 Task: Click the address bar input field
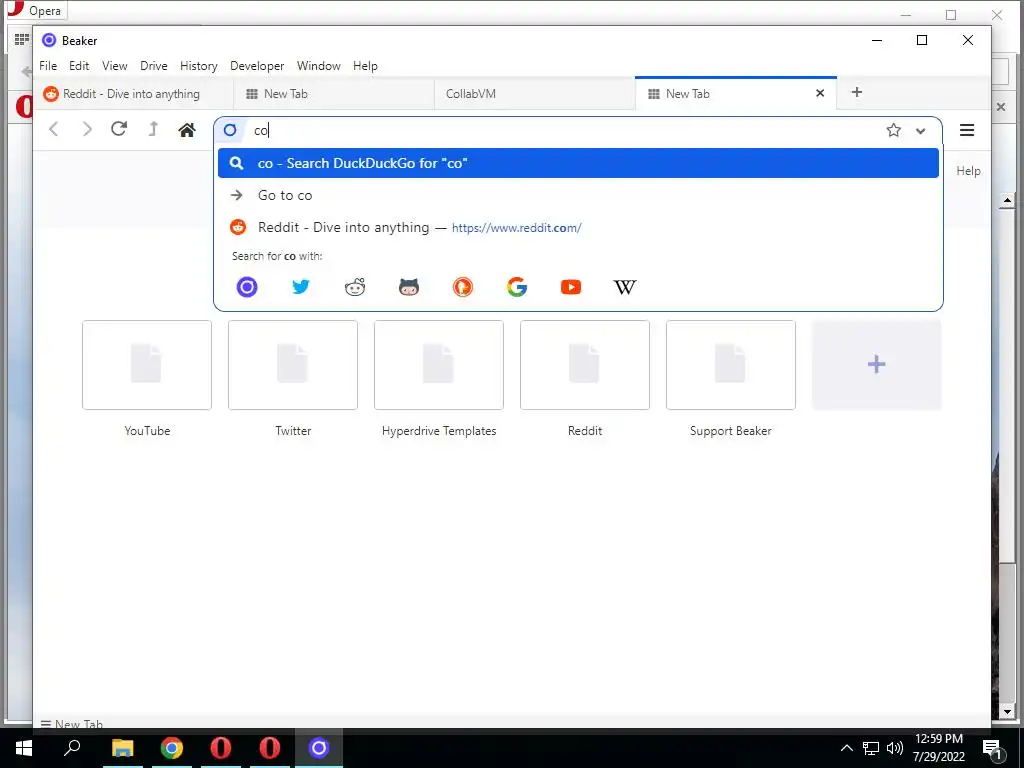562,131
